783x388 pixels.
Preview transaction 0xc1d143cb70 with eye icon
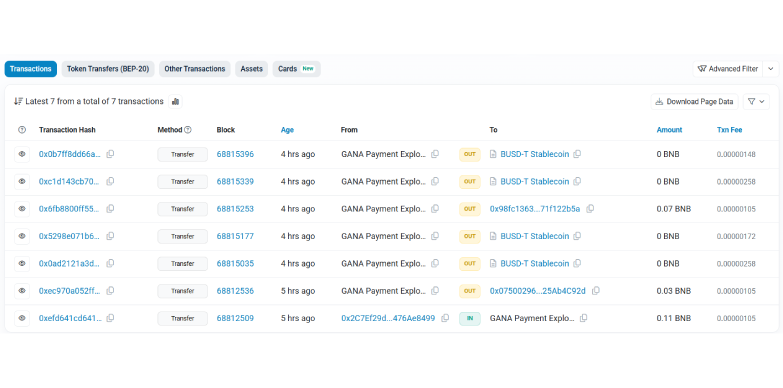click(22, 182)
